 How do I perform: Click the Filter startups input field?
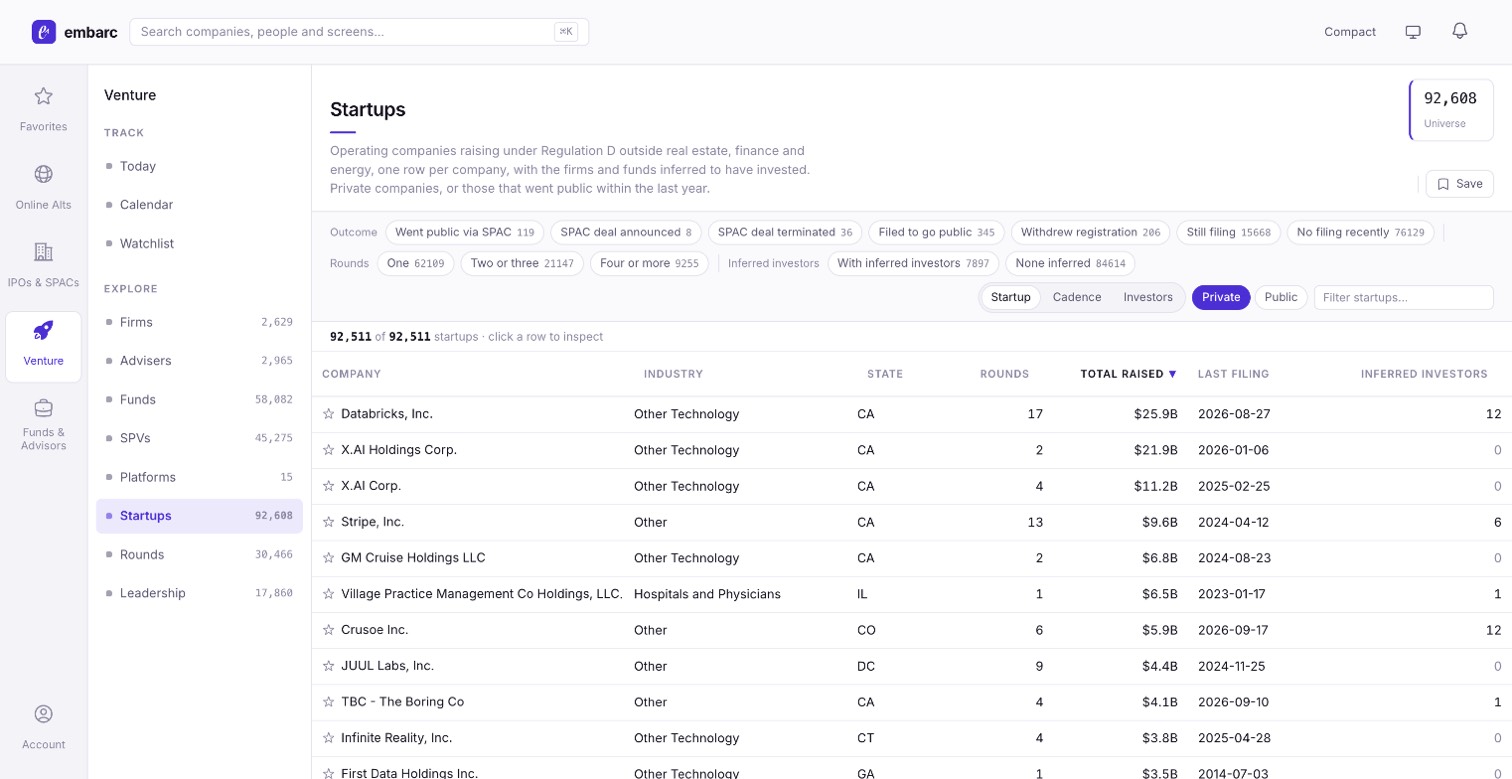1403,297
